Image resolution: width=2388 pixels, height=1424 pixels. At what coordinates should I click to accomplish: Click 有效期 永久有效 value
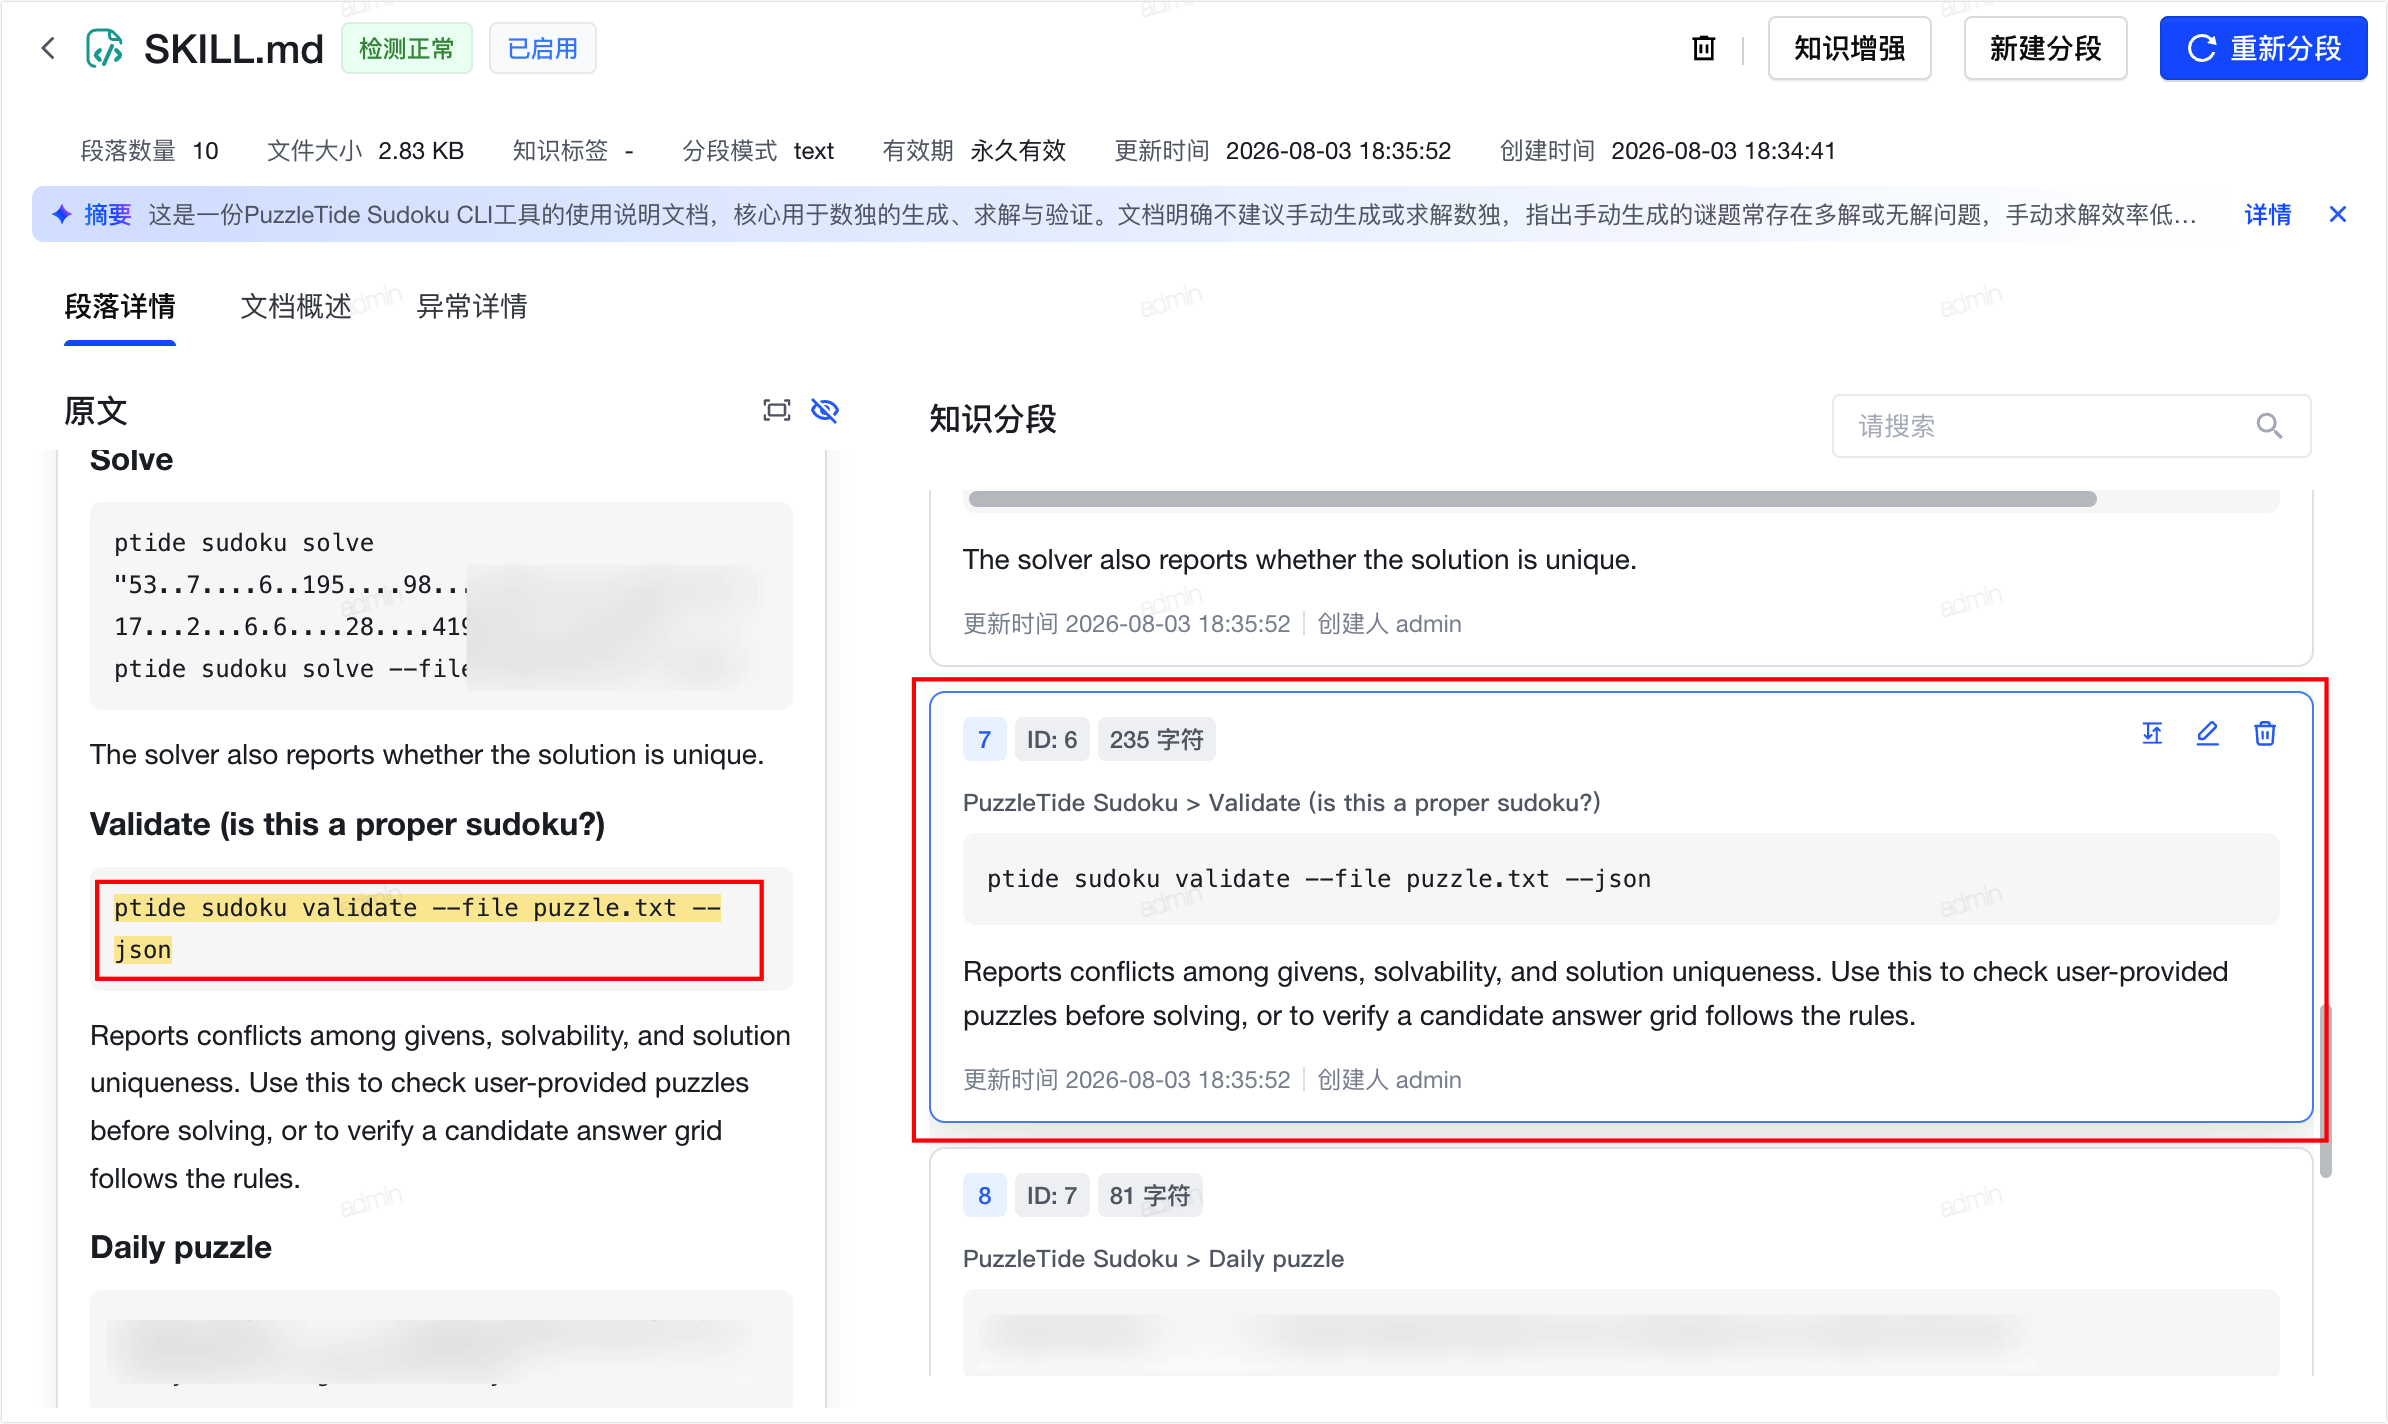click(x=1018, y=151)
